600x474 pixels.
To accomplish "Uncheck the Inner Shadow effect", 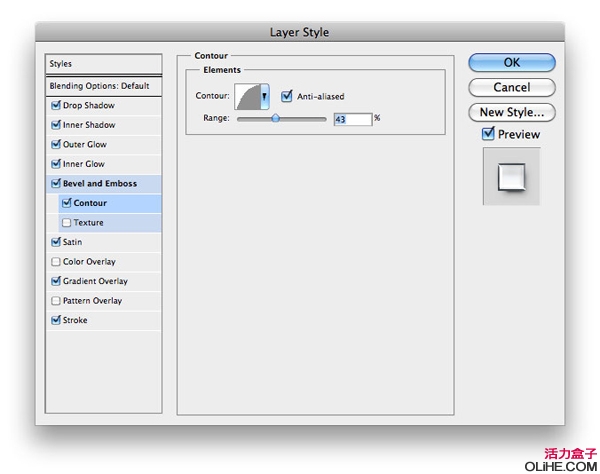I will pos(56,125).
